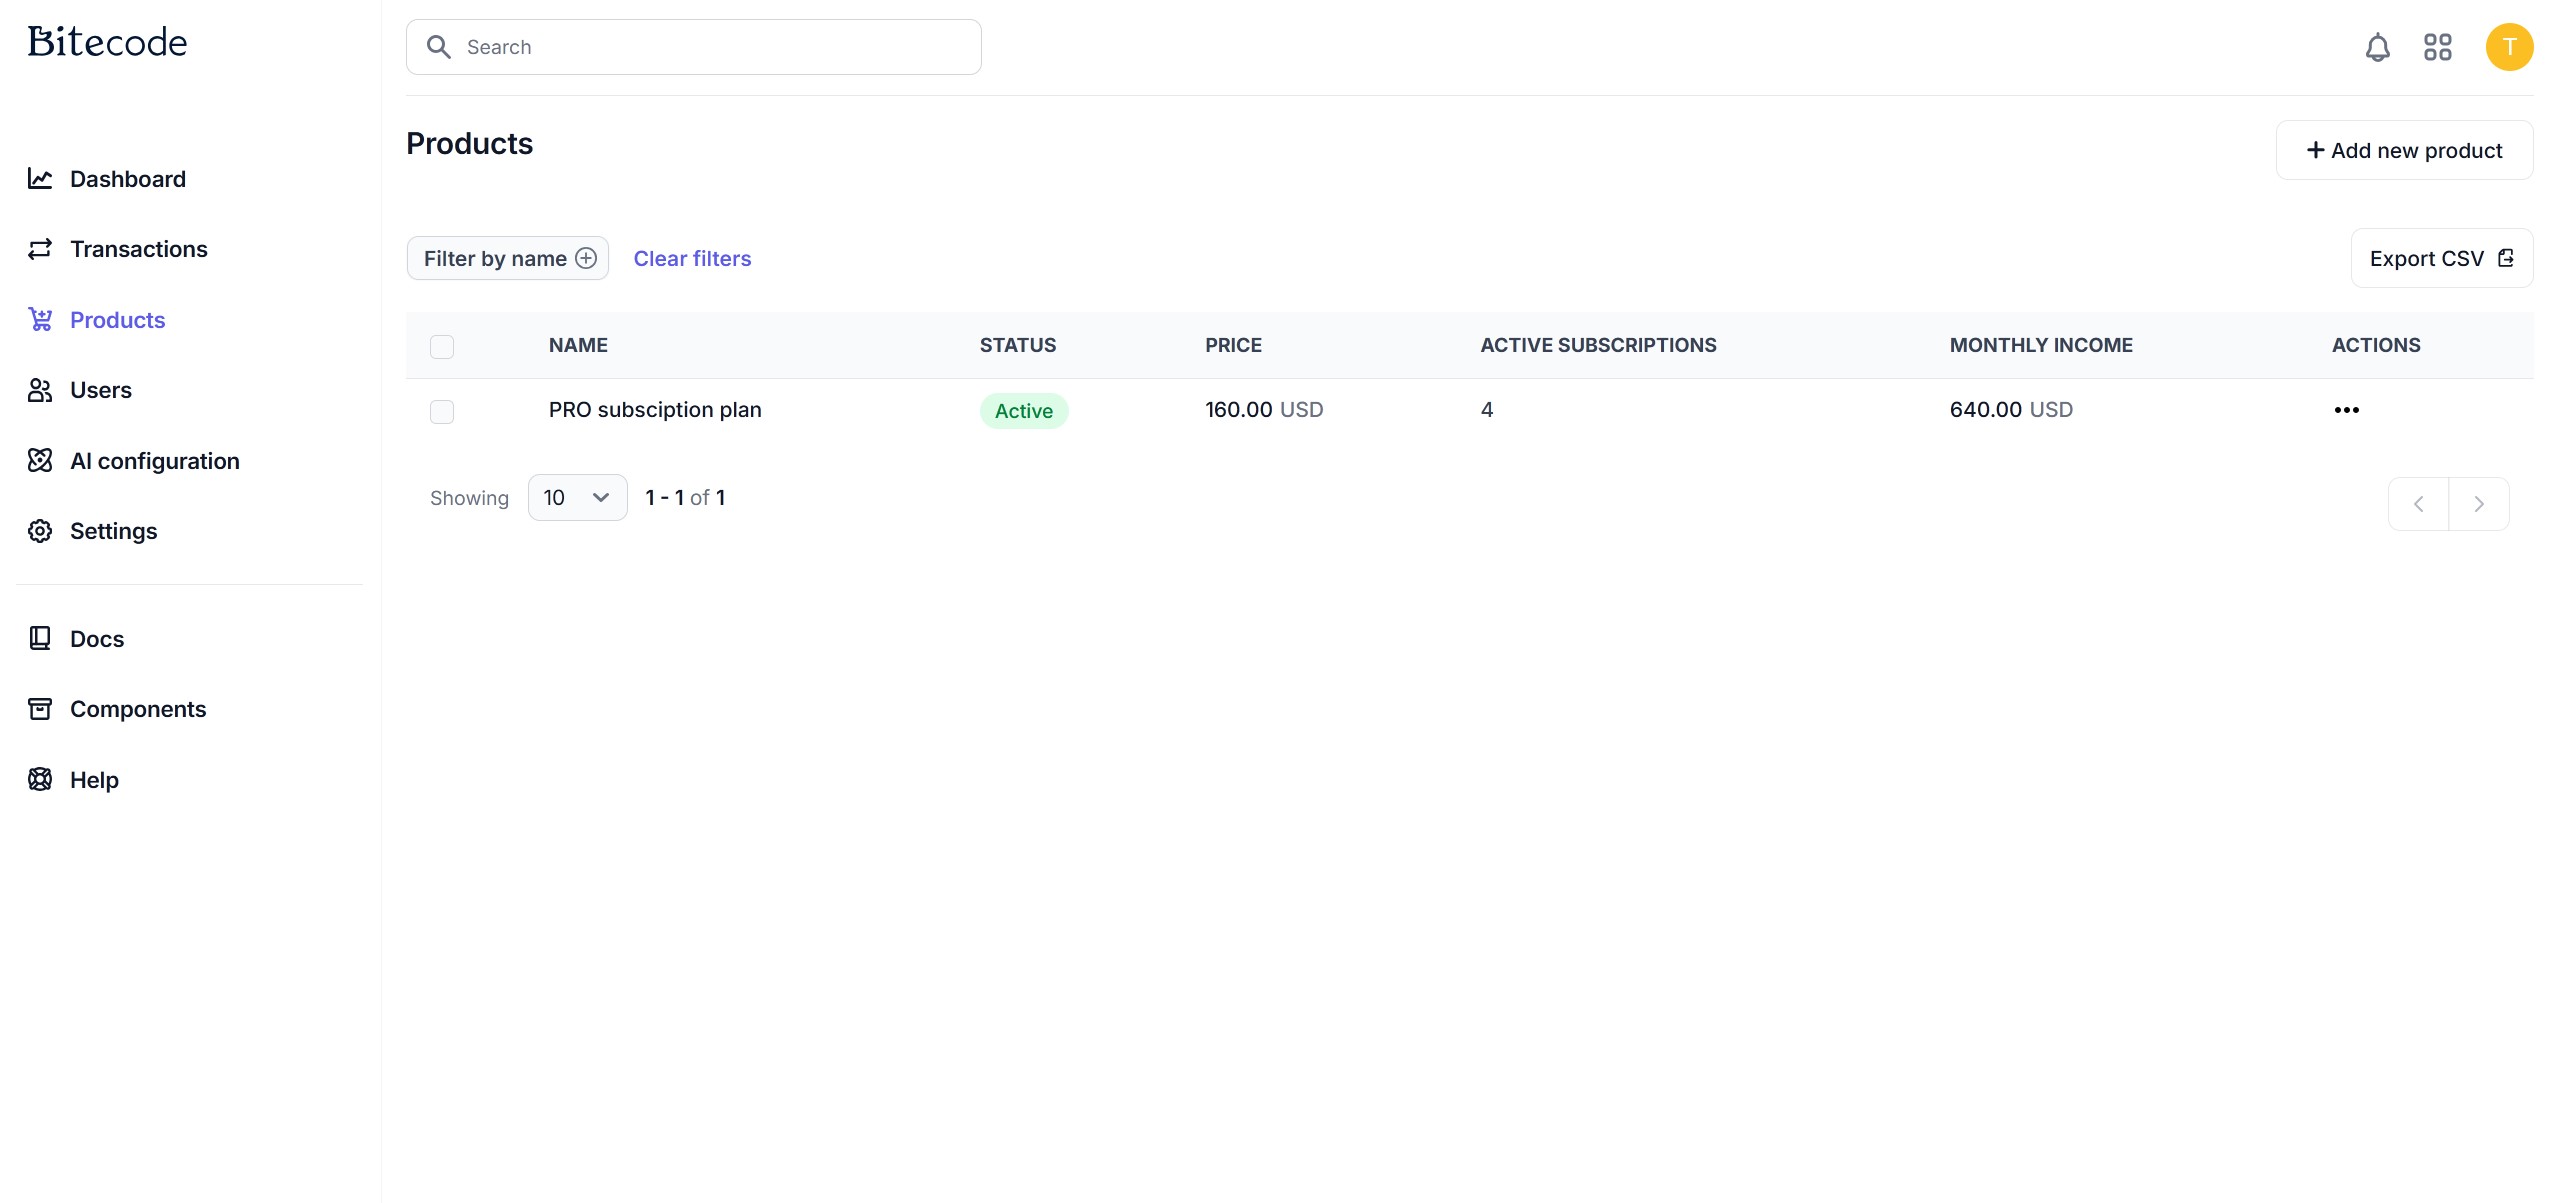Click the AI configuration atom icon
The width and height of the screenshot is (2557, 1203).
[x=40, y=461]
